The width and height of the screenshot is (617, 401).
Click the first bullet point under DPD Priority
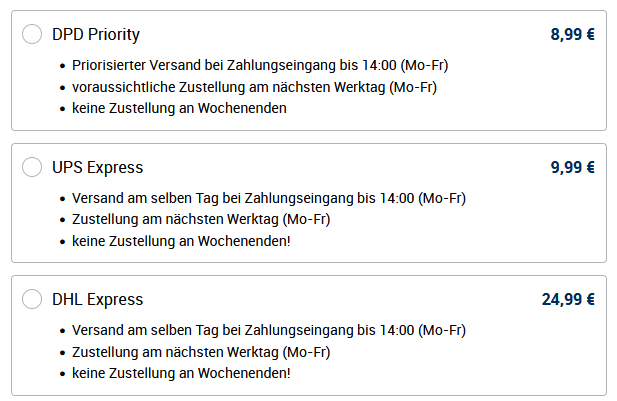[62, 66]
